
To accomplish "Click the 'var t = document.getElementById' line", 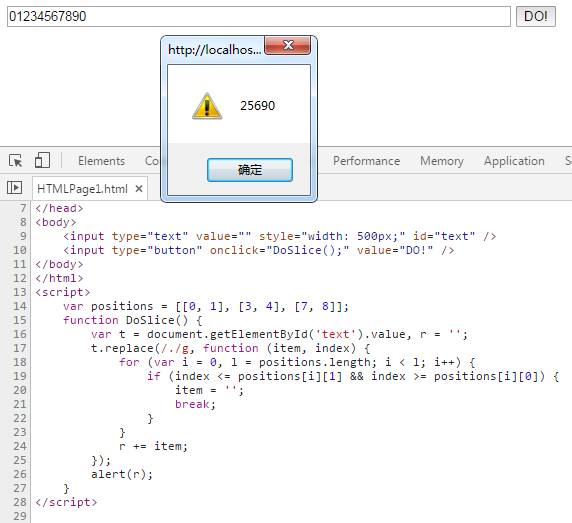I will click(279, 334).
